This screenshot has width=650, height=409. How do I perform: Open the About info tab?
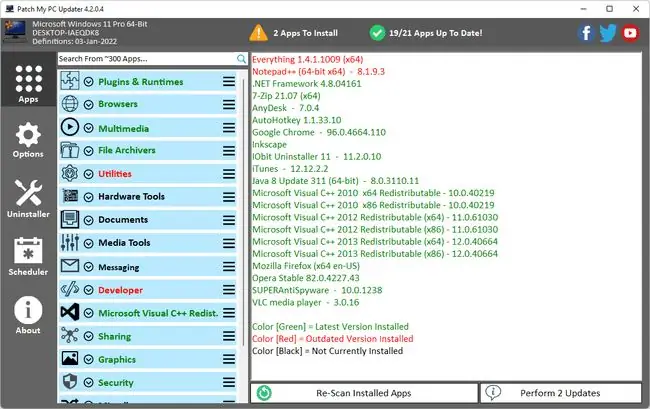pyautogui.click(x=28, y=315)
